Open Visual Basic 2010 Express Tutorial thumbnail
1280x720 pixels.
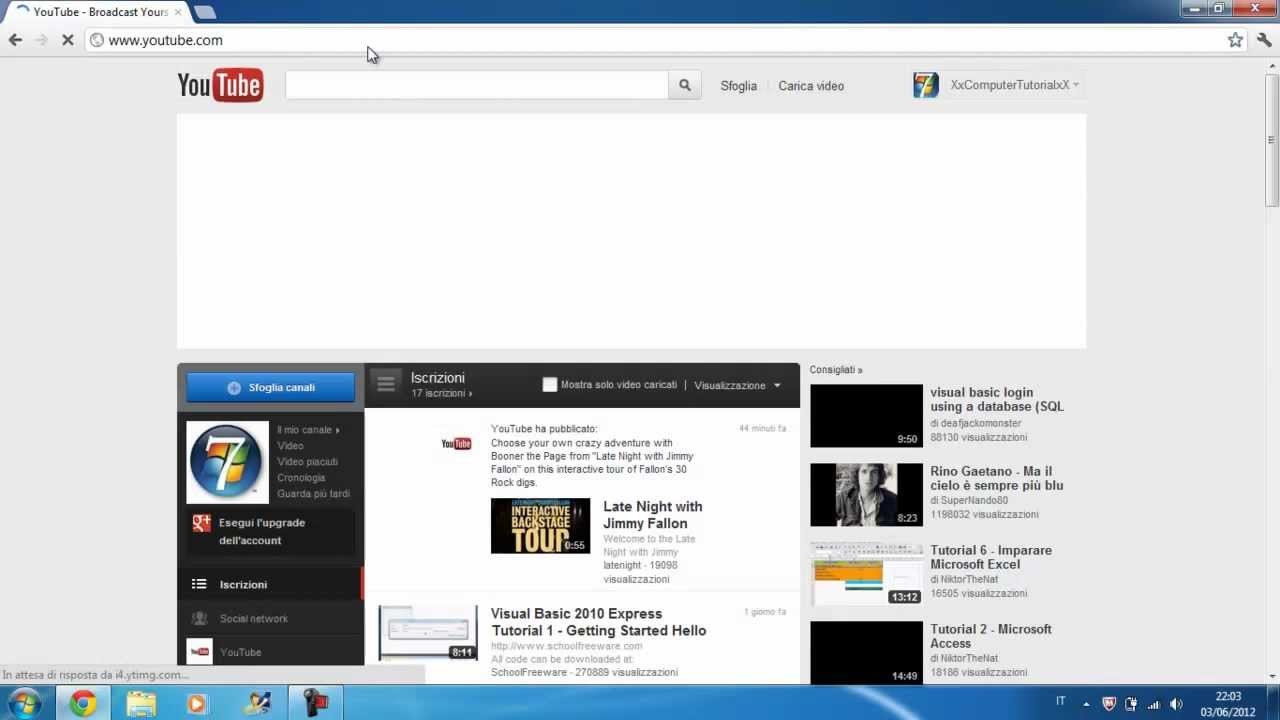point(428,633)
